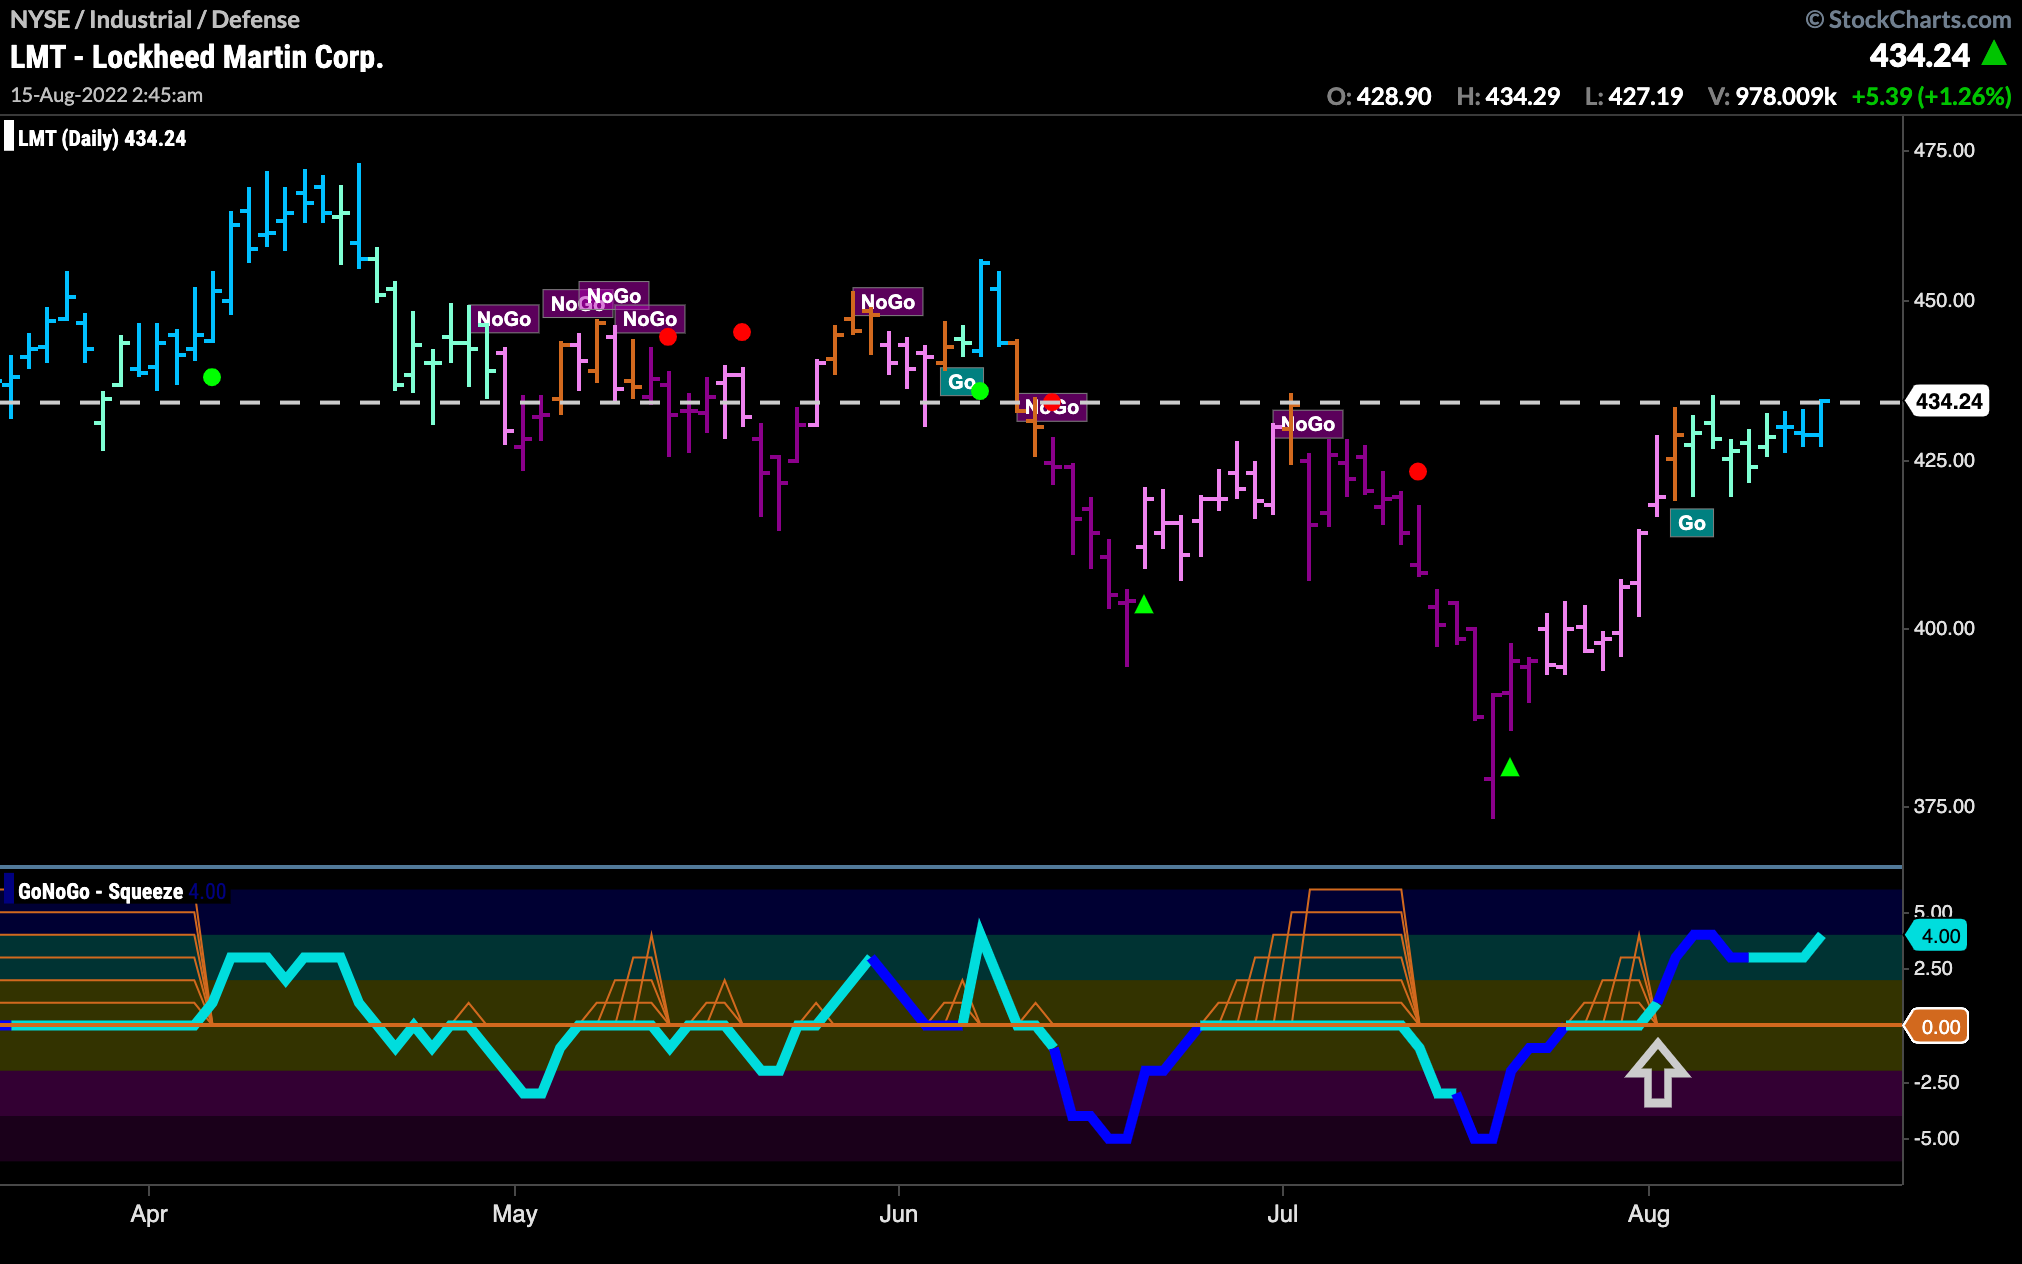Click the green up-arrow beside price 434.24
The image size is (2022, 1264).
pos(1994,53)
